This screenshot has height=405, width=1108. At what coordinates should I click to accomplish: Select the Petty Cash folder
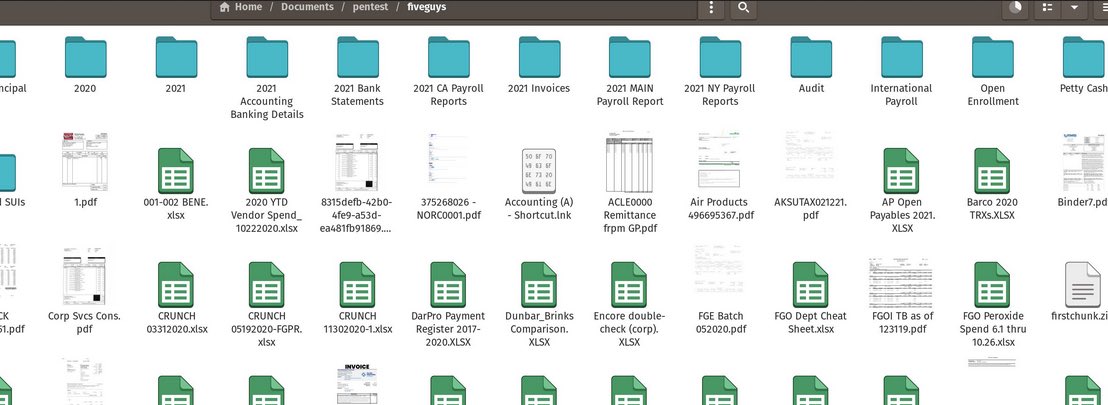click(x=1084, y=57)
